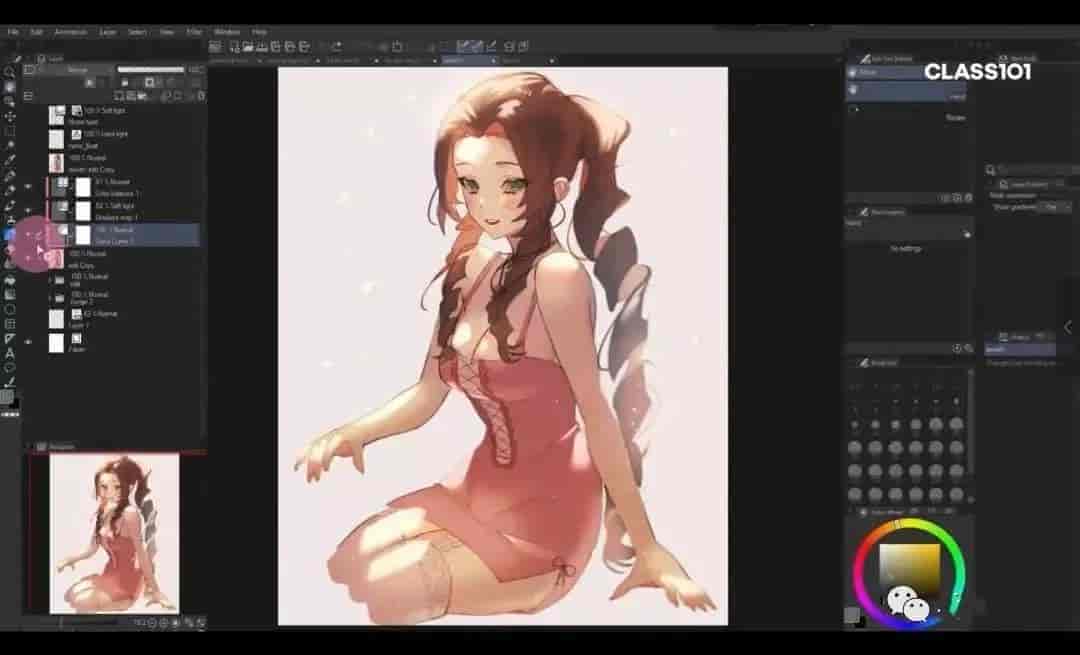
Task: Open the Show gradient dropdown
Action: [1056, 207]
